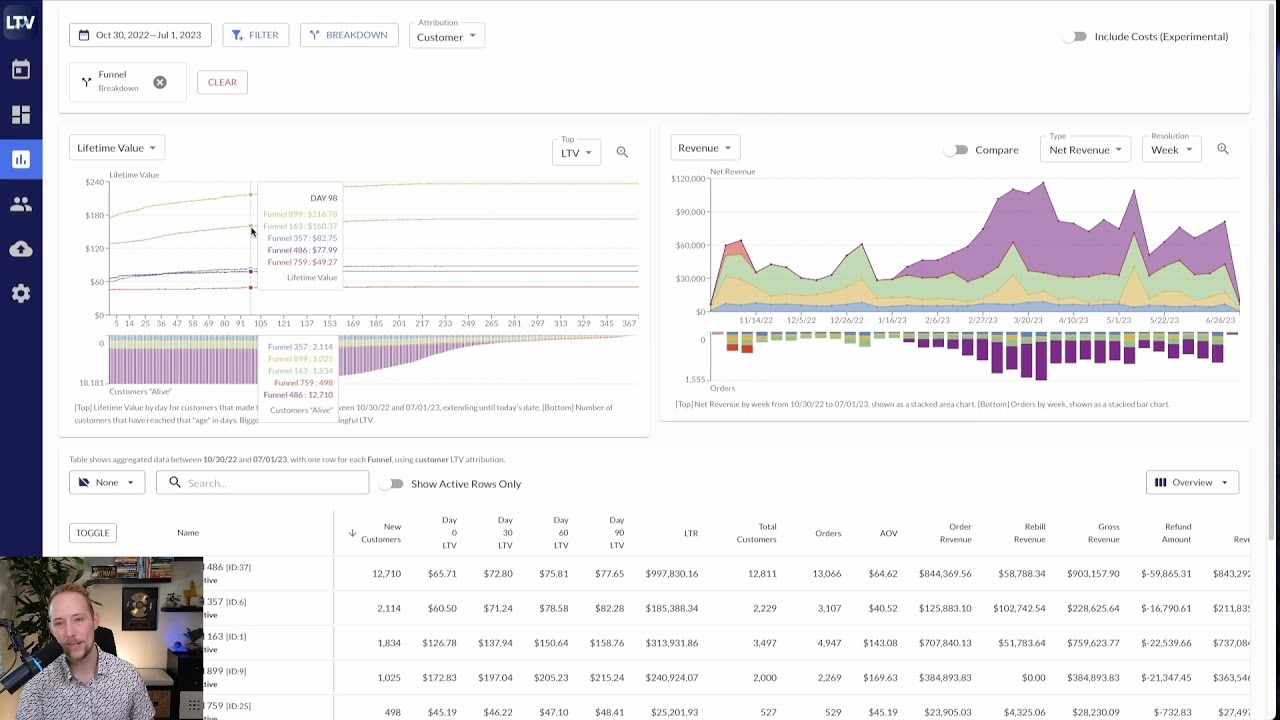
Task: Click the $313,931.86 LTR cell
Action: 672,643
